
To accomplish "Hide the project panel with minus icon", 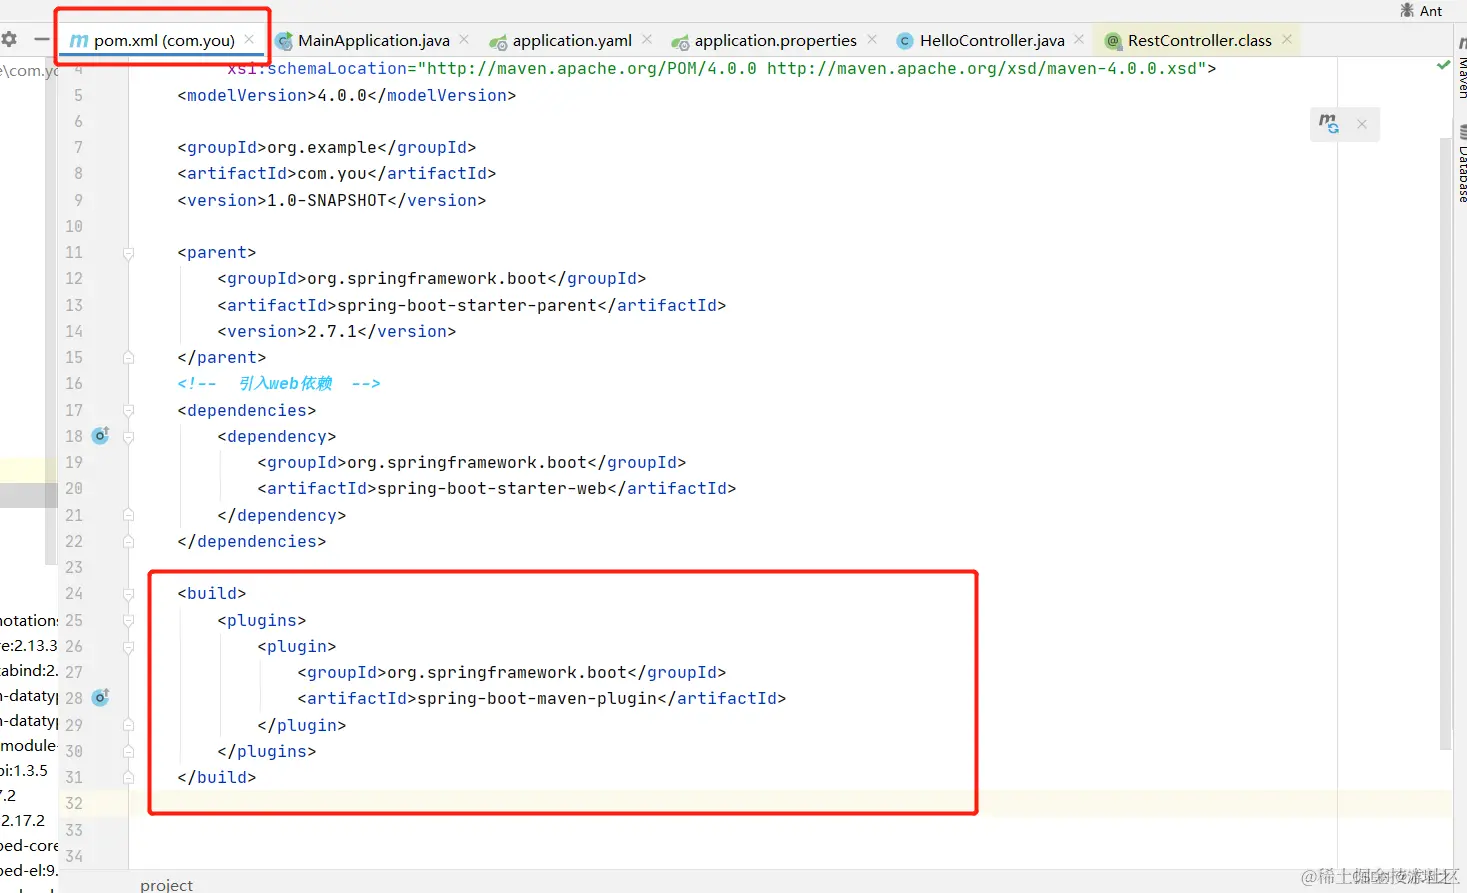I will click(x=41, y=39).
